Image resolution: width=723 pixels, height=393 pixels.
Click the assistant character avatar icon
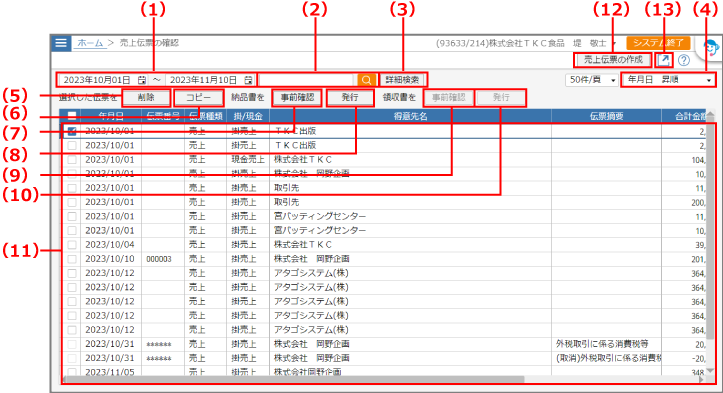(711, 48)
